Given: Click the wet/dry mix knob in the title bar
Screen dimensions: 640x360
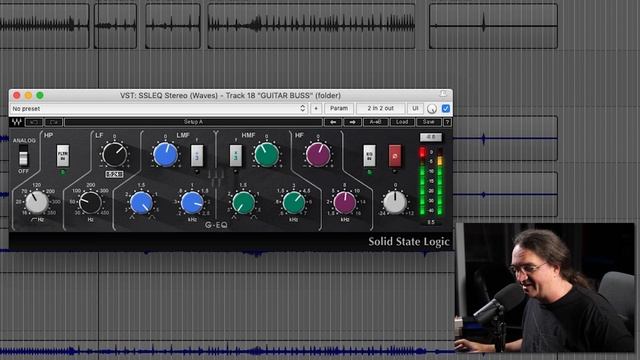Looking at the screenshot, I should (431, 109).
